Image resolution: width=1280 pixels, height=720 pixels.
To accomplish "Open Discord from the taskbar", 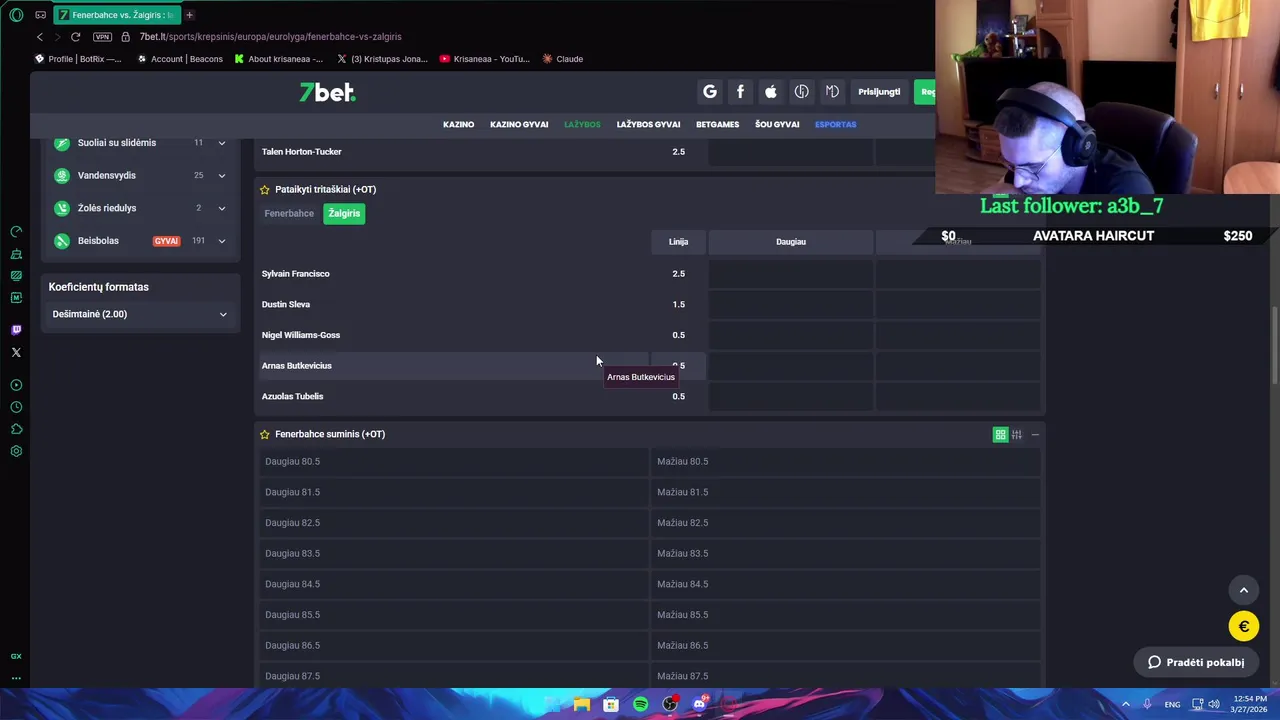I will [x=699, y=704].
